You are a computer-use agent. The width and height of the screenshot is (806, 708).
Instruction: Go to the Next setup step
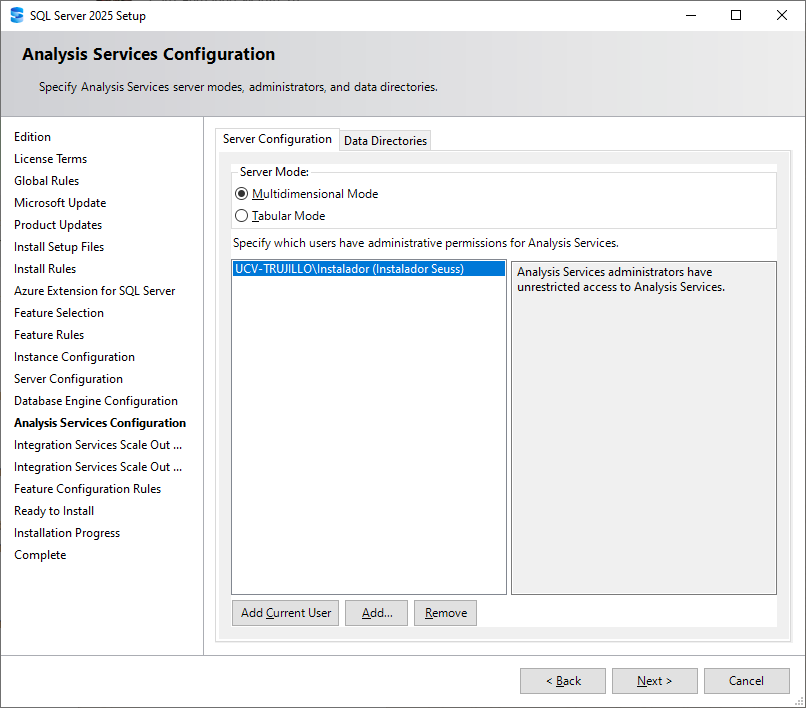pos(654,681)
